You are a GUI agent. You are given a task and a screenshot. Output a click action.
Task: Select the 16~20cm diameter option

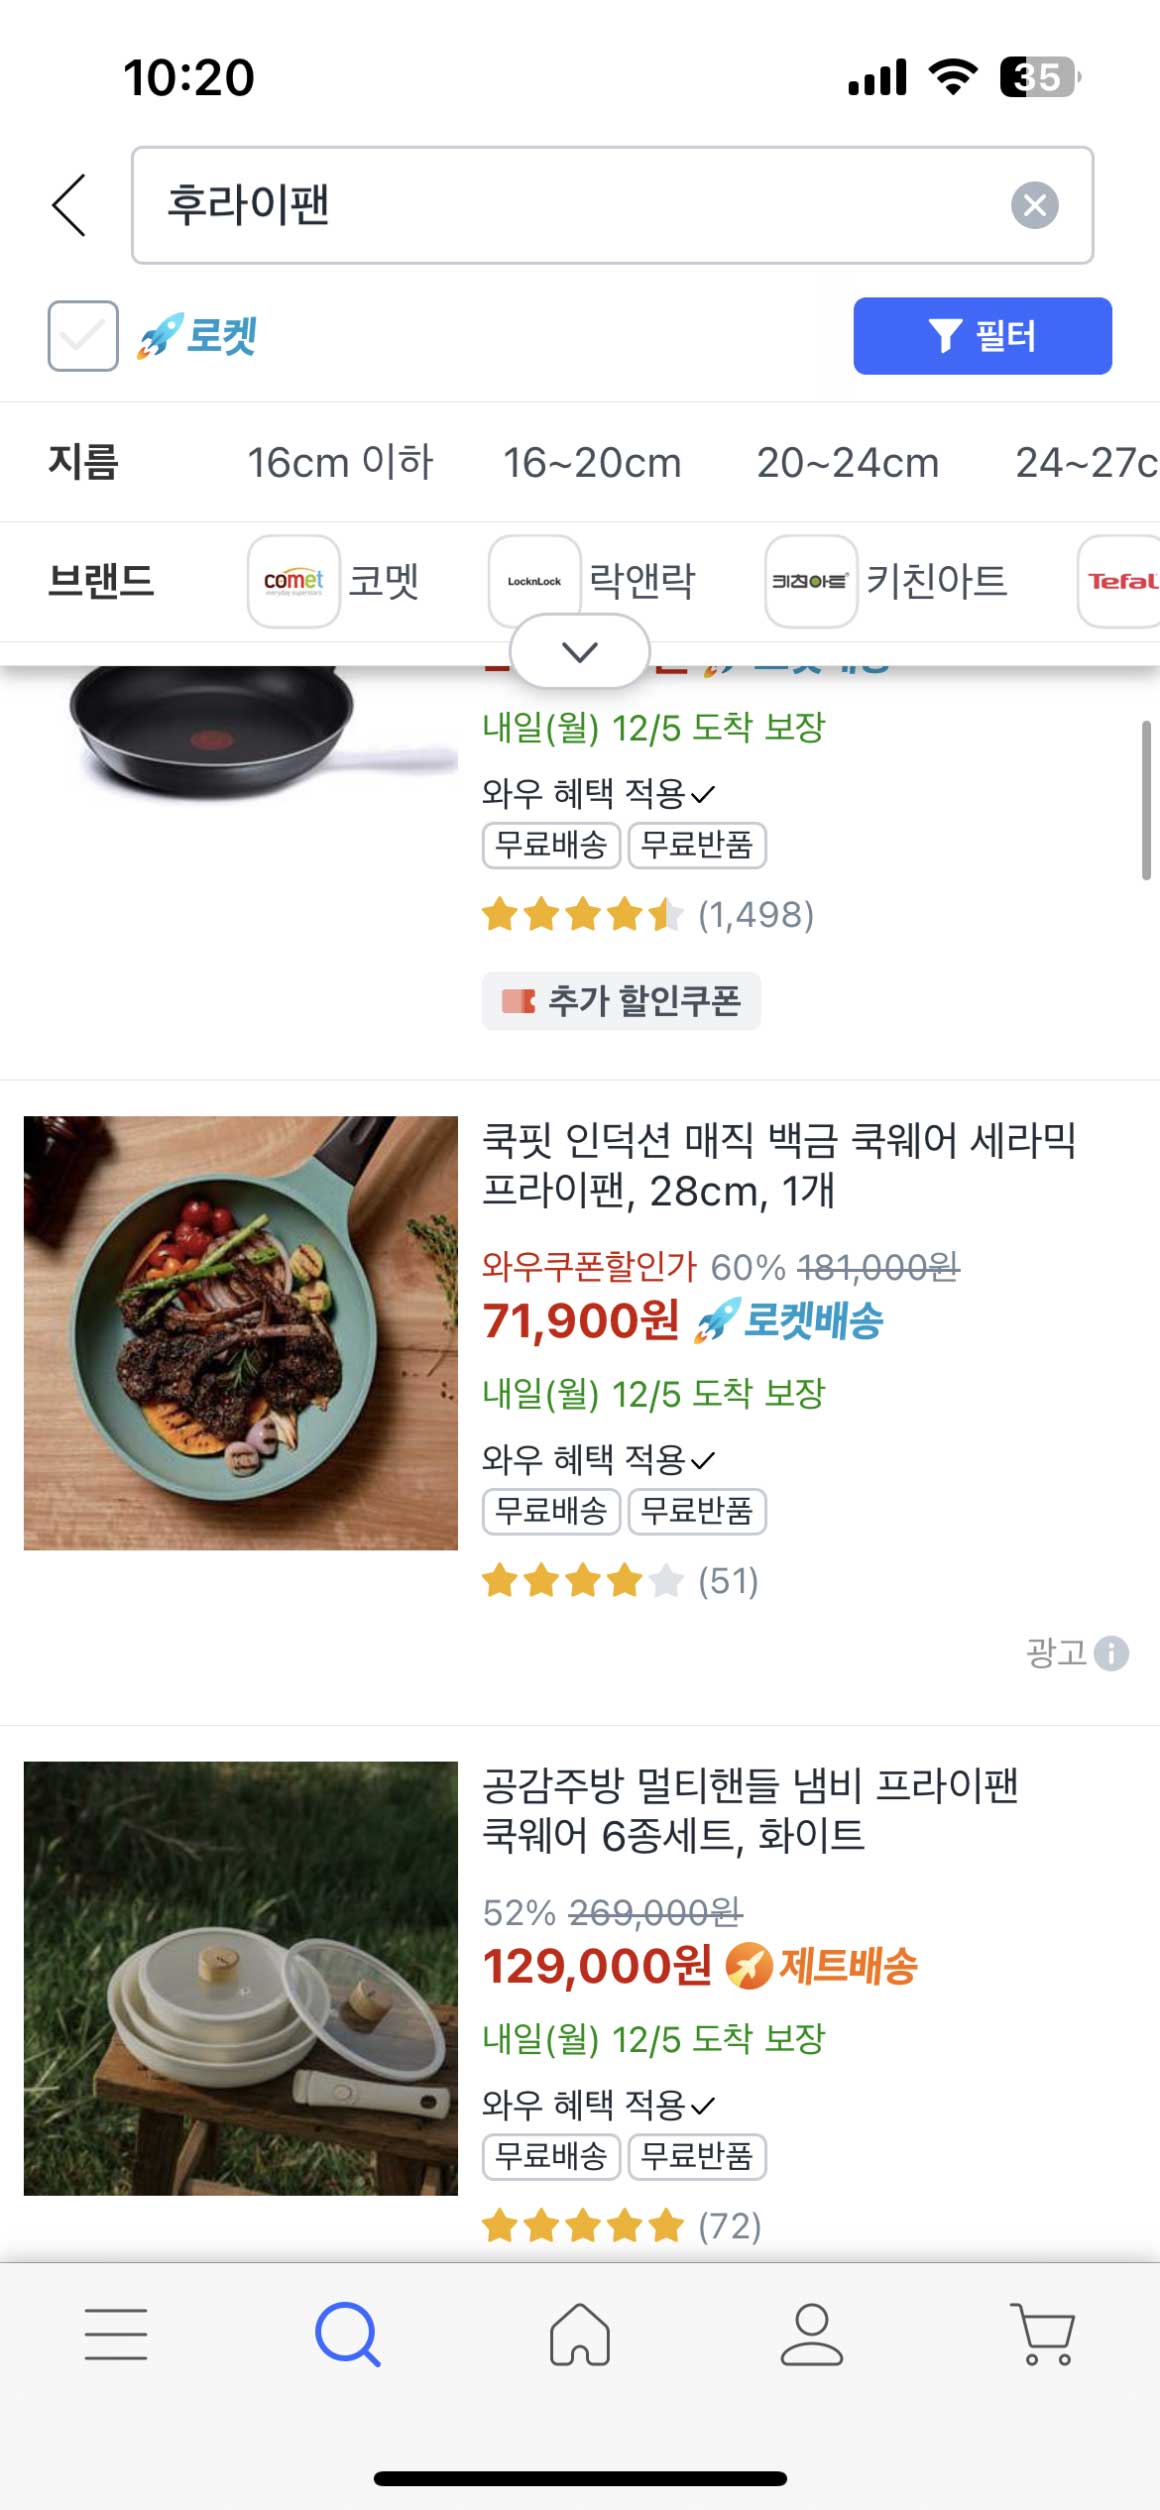tap(592, 462)
